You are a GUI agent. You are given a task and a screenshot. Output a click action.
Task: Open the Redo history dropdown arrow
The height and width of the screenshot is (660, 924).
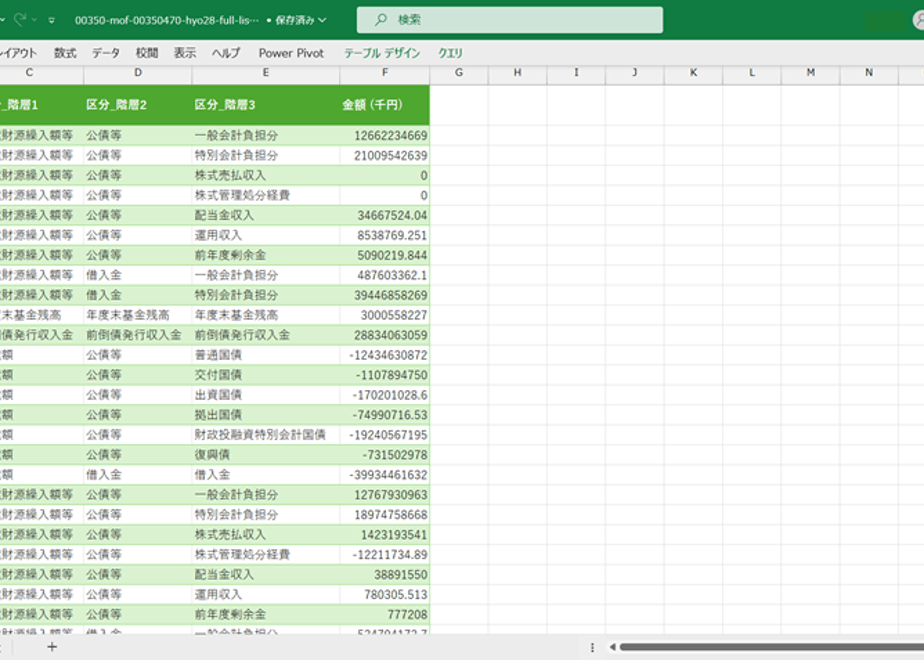34,20
